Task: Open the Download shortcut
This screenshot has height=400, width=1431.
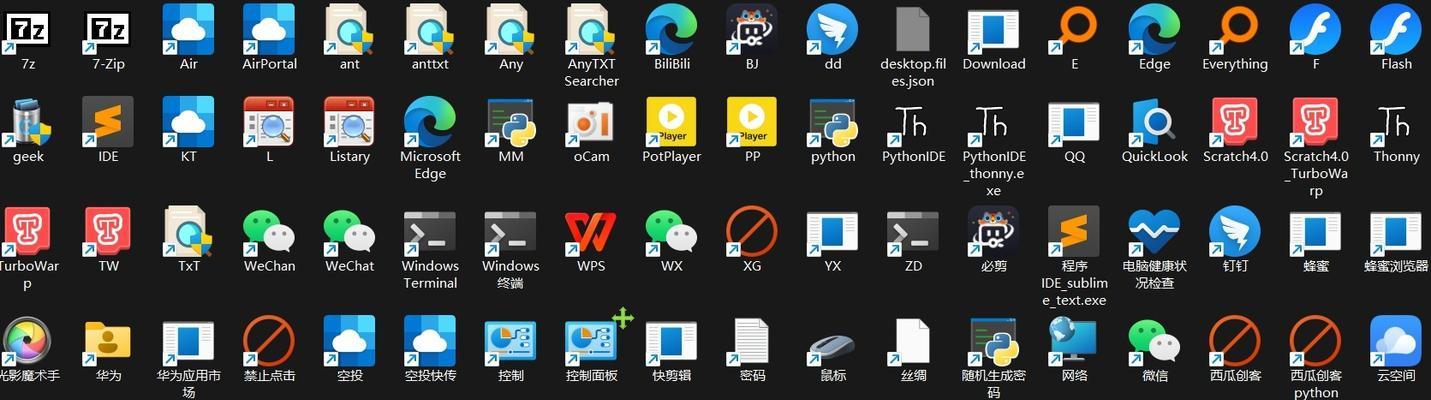Action: point(994,30)
